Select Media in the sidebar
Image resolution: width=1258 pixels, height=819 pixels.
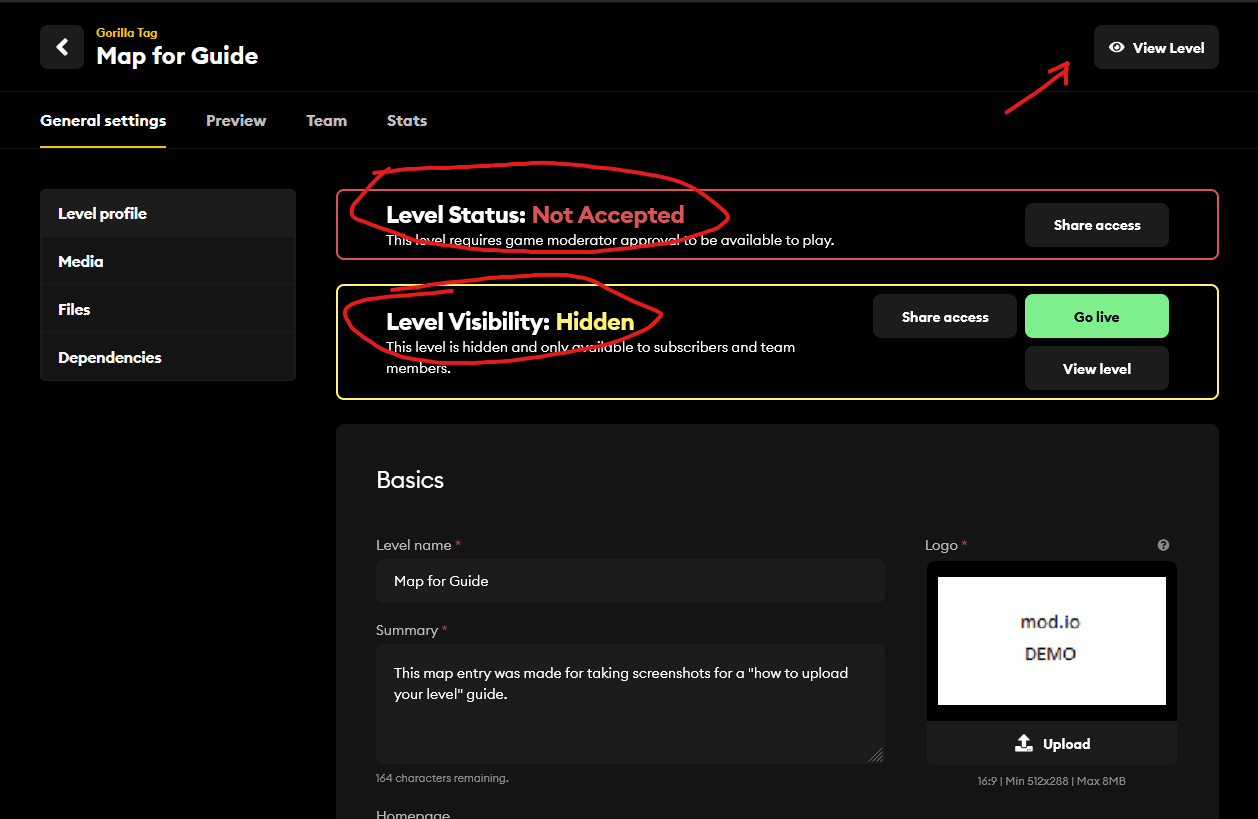pos(167,262)
